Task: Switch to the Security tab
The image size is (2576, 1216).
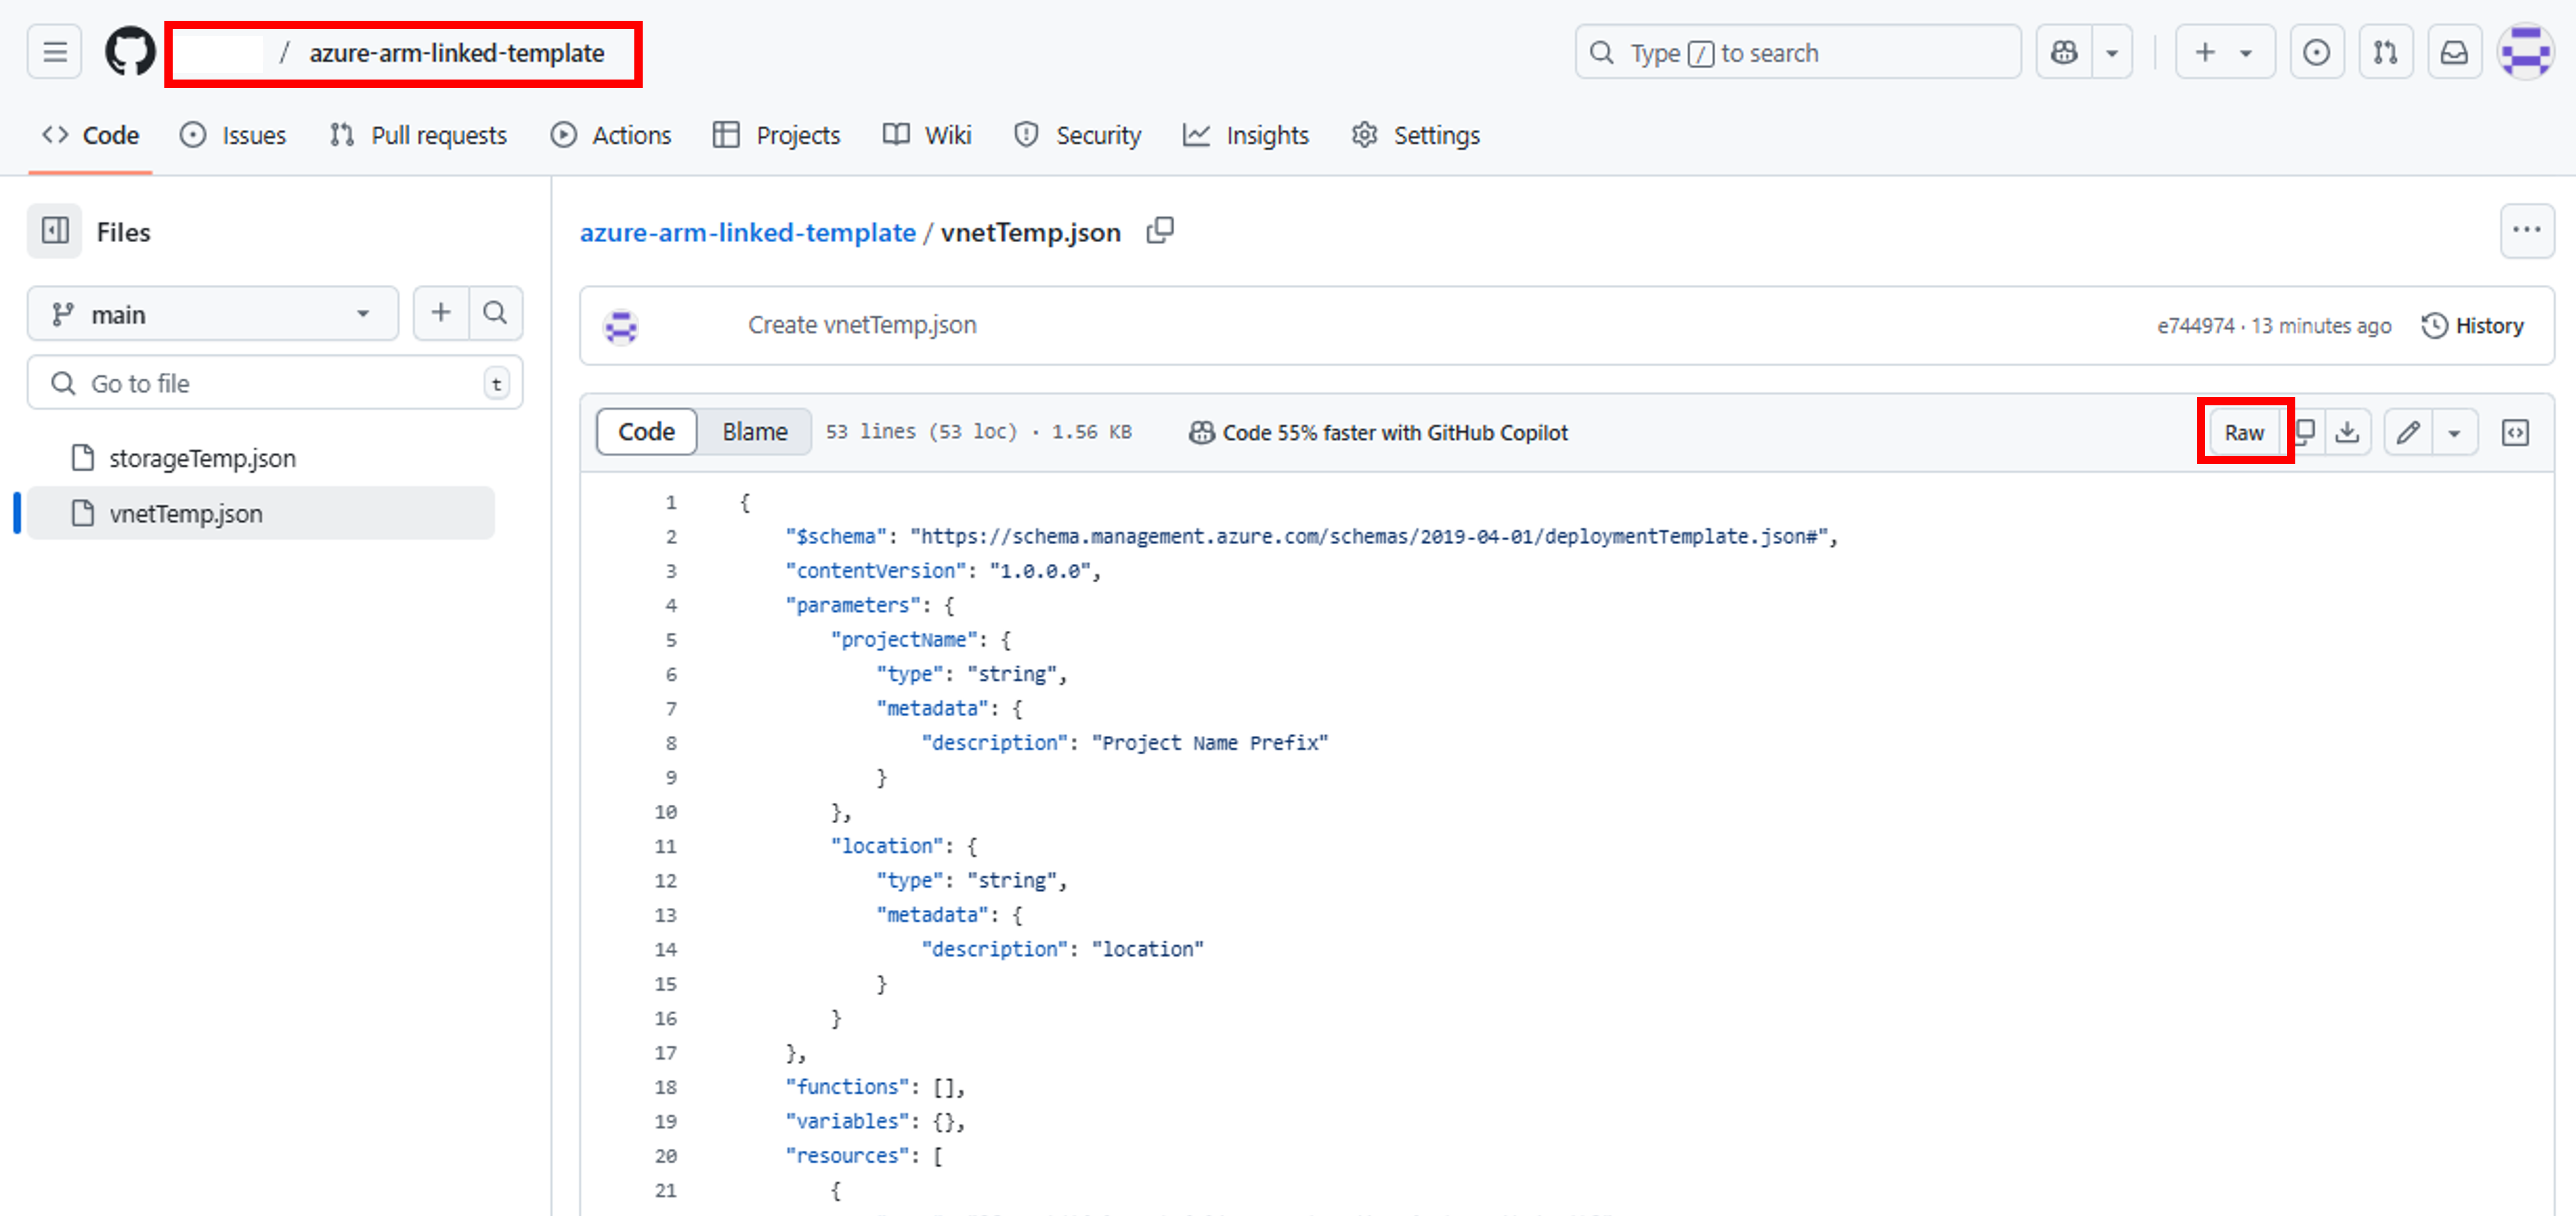Action: pyautogui.click(x=1098, y=135)
